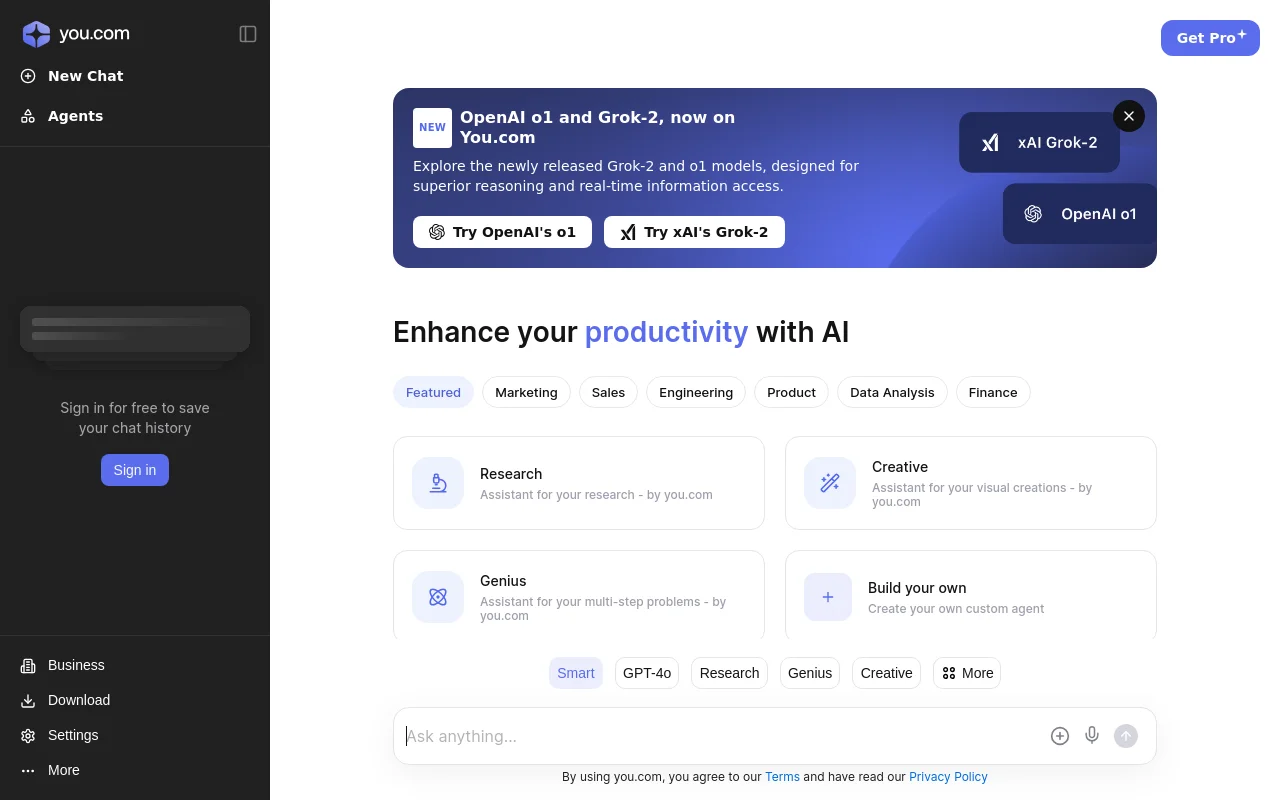
Task: Select the Smart mode chip
Action: (x=576, y=673)
